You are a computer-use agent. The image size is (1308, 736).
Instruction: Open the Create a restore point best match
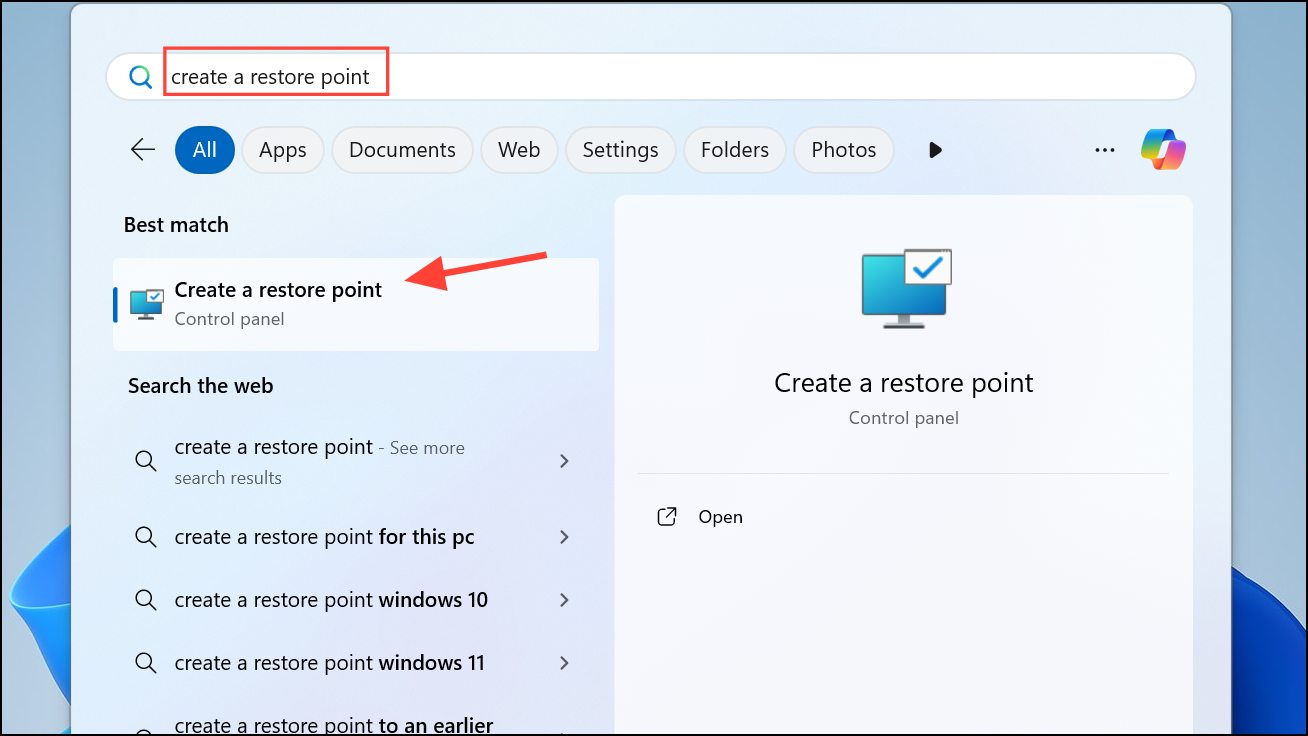click(356, 304)
